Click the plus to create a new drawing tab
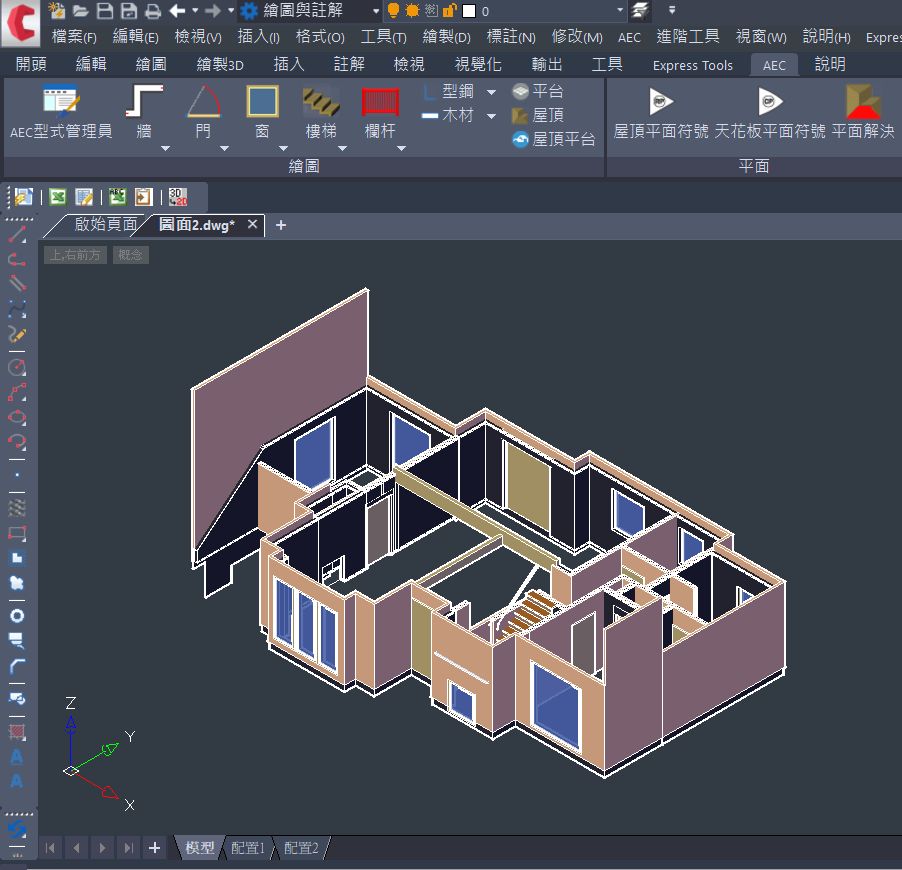This screenshot has height=870, width=902. [280, 225]
